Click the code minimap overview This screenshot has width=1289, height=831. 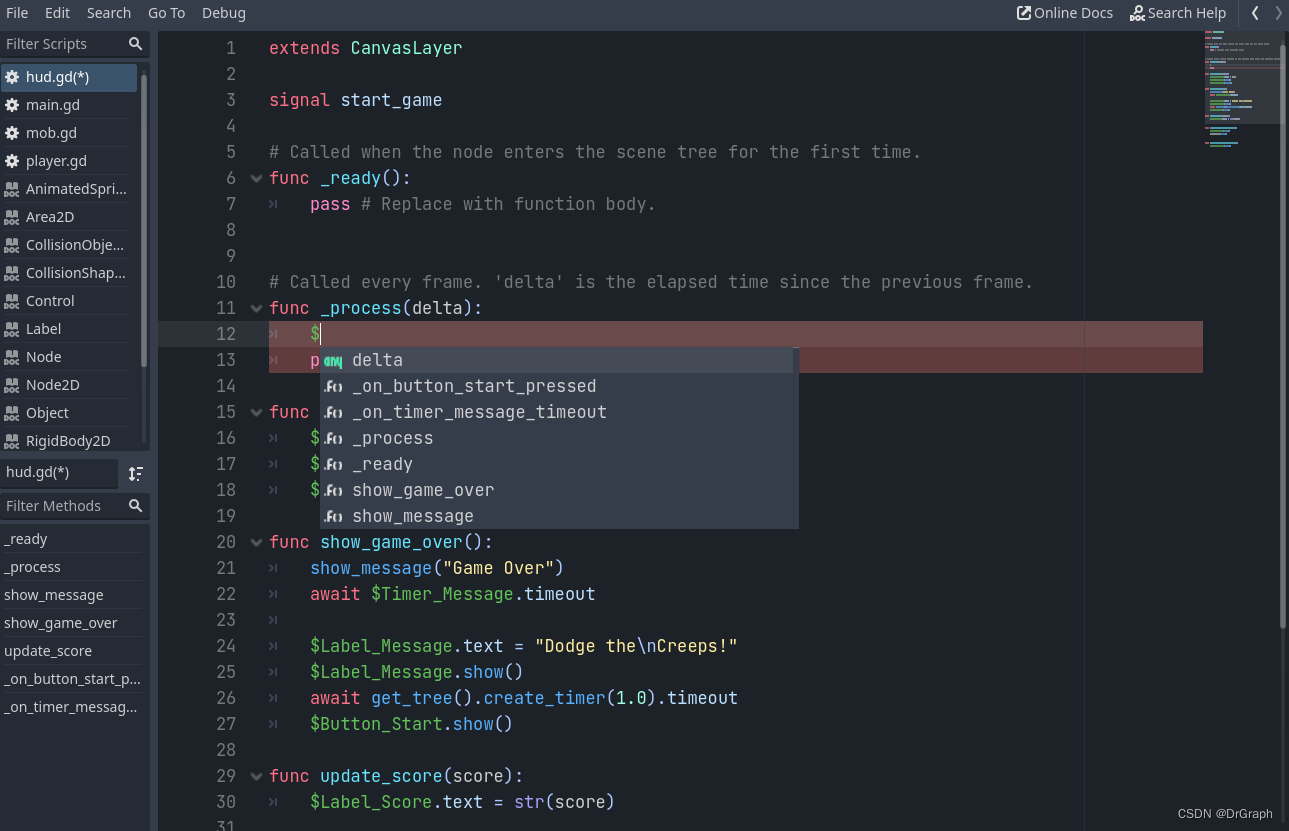point(1243,90)
